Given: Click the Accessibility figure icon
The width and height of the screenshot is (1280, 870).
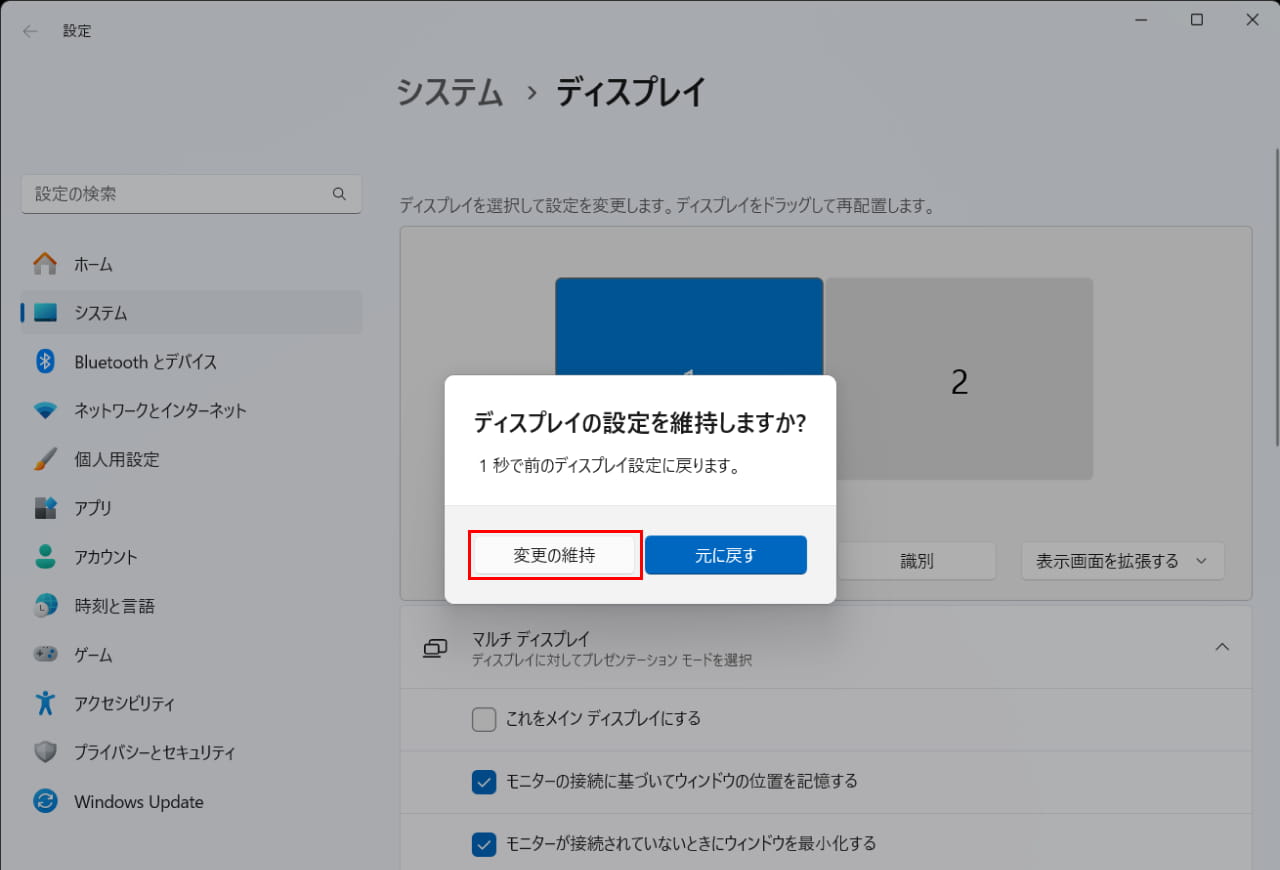Looking at the screenshot, I should (45, 703).
